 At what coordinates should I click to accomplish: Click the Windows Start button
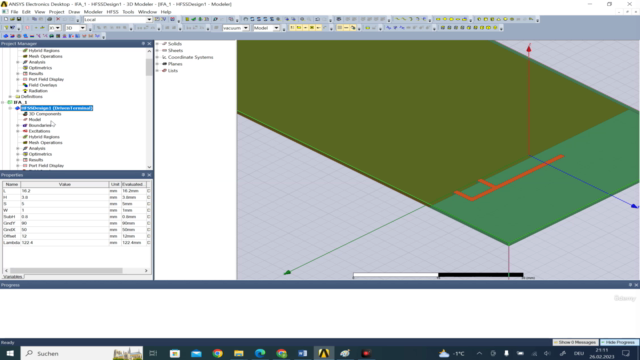click(10, 353)
